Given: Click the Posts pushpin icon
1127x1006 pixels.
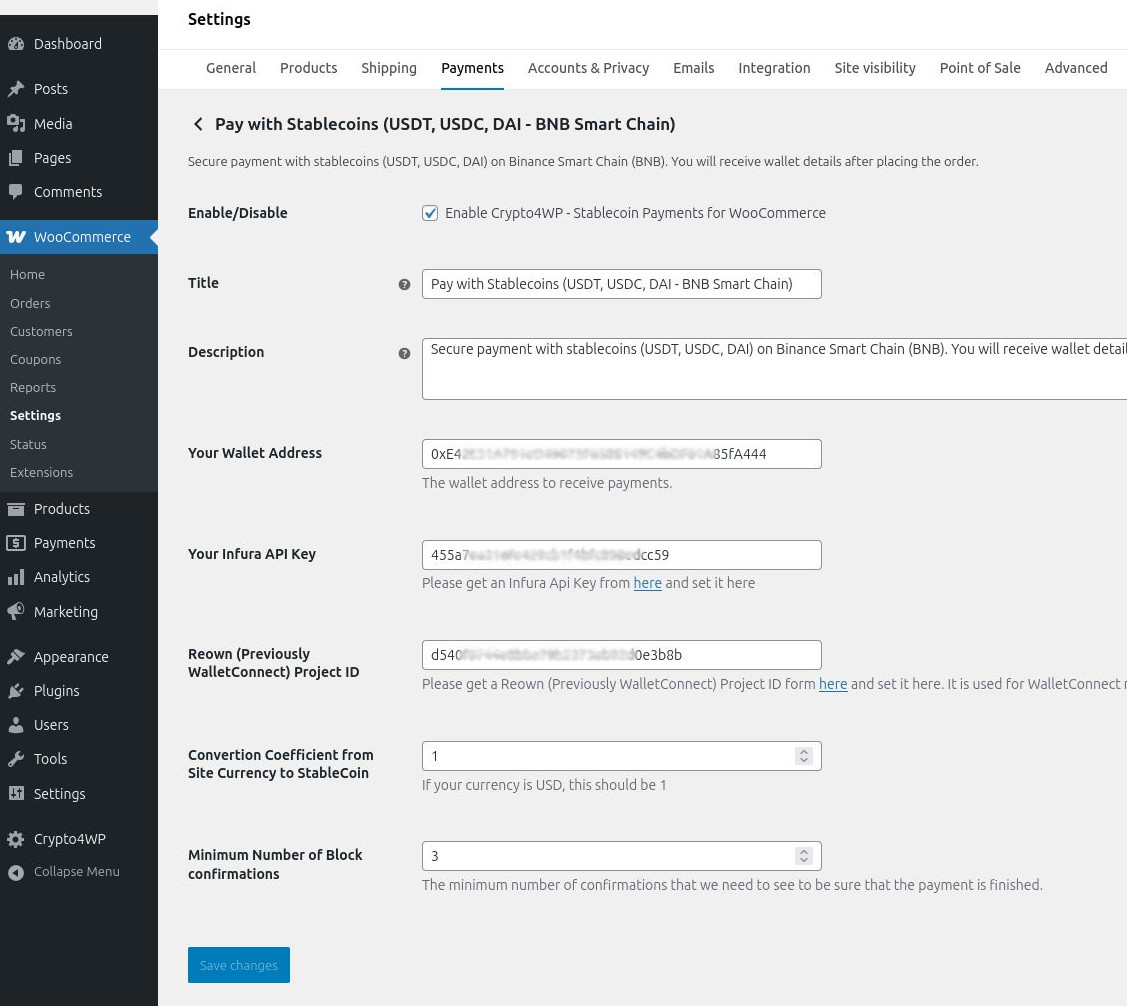Looking at the screenshot, I should [16, 89].
